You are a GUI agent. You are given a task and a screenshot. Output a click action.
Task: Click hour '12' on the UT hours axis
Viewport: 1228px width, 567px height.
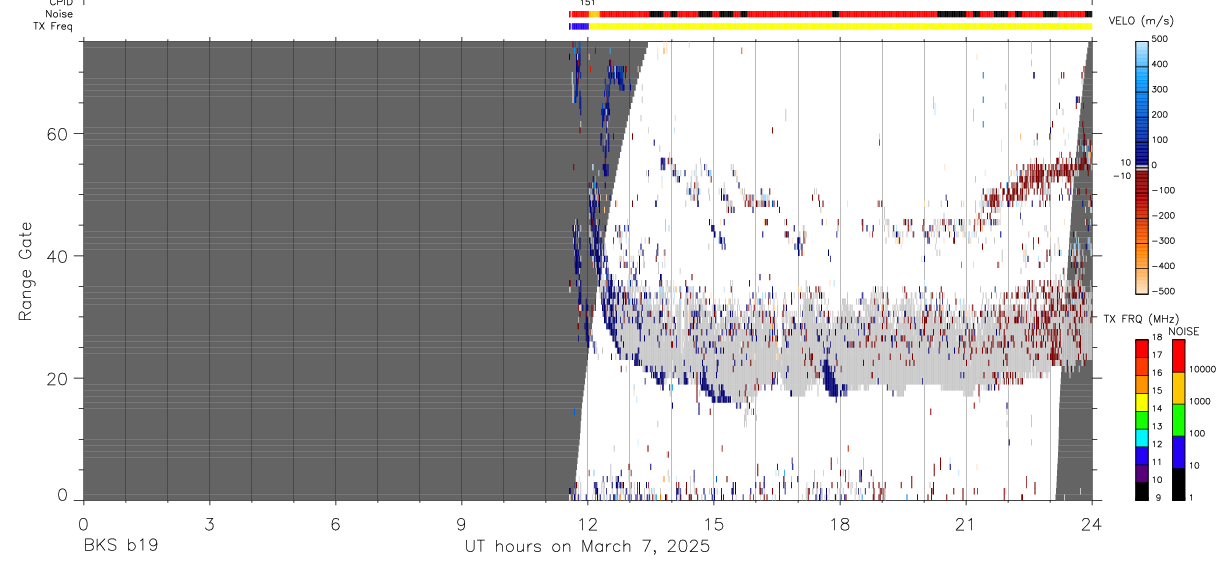pos(587,524)
